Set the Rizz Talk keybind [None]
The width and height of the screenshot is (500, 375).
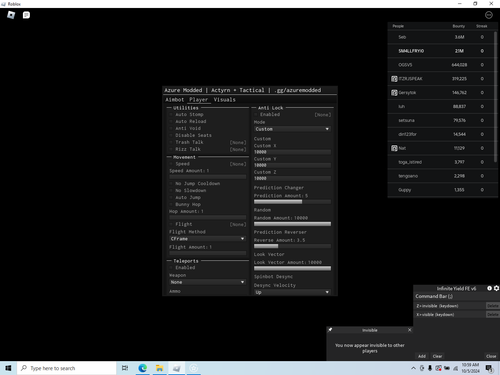click(238, 149)
